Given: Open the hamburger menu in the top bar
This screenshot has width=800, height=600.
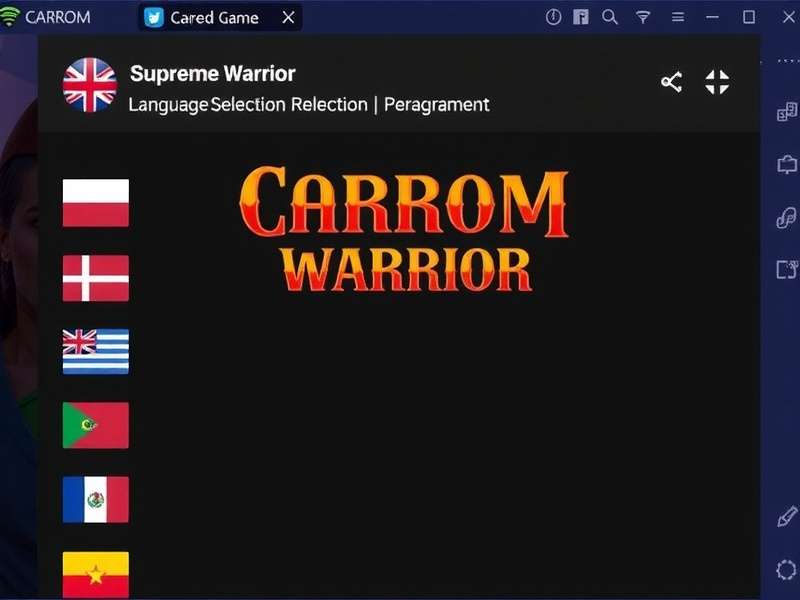Looking at the screenshot, I should click(678, 16).
